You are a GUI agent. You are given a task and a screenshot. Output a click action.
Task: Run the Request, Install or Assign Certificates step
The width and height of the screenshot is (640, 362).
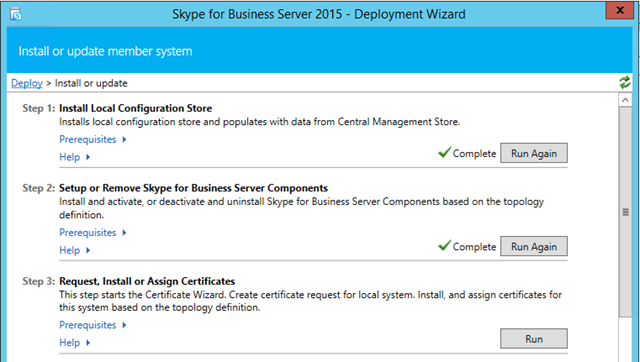tap(534, 339)
